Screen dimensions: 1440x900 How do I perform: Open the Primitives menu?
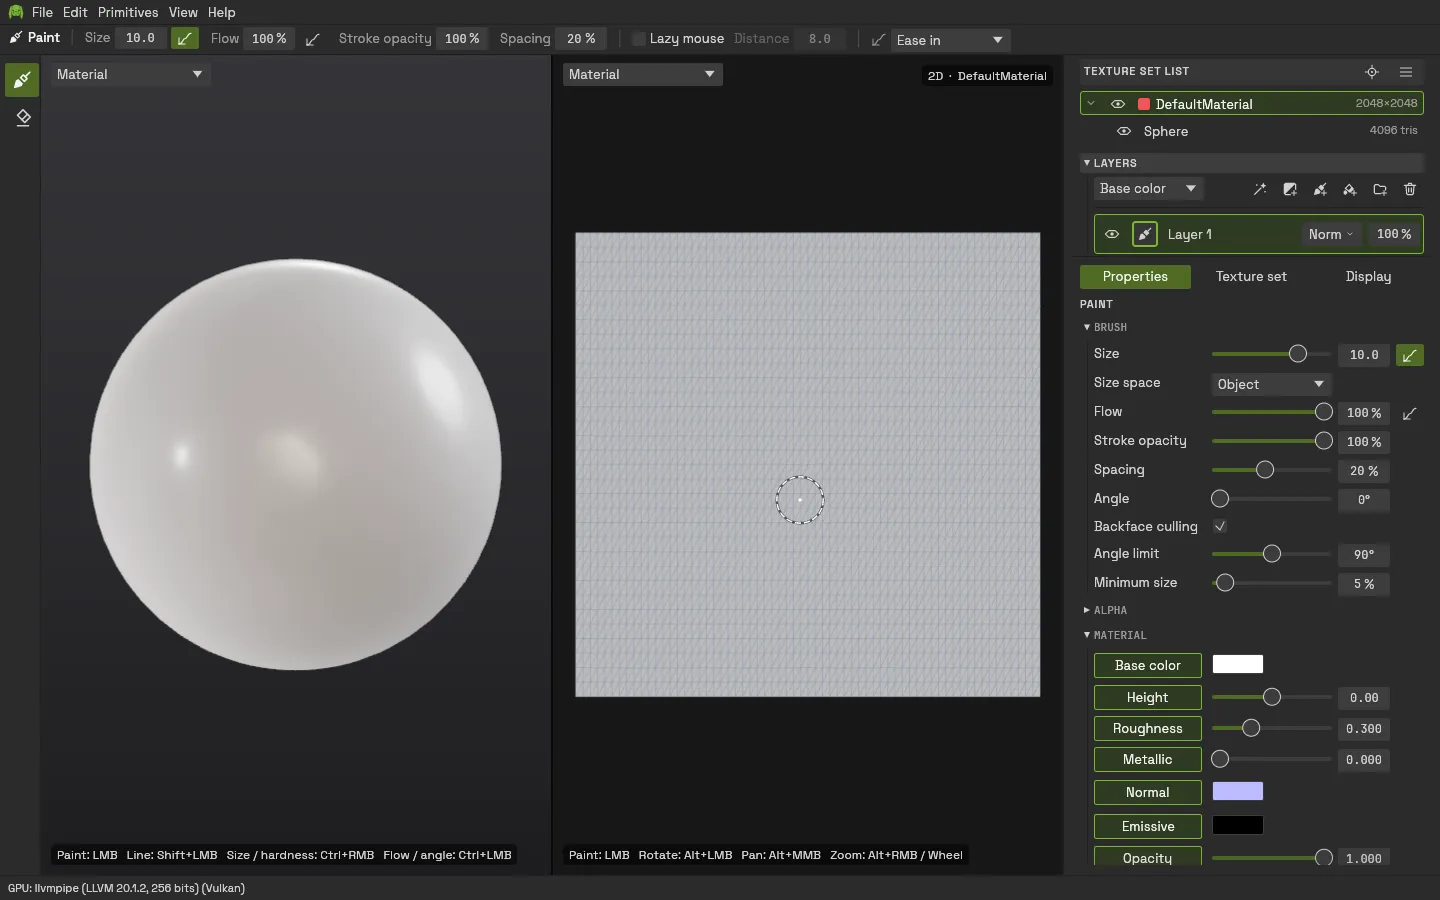[x=128, y=12]
